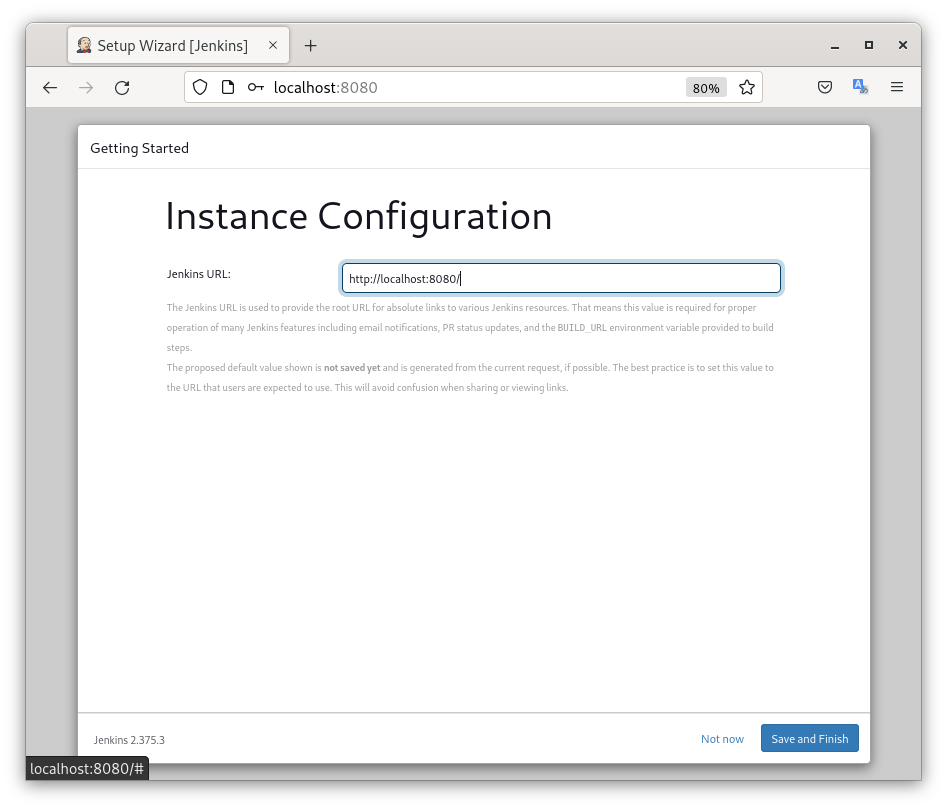Focus the localhost:8080 address bar
The height and width of the screenshot is (809, 947).
click(x=470, y=88)
